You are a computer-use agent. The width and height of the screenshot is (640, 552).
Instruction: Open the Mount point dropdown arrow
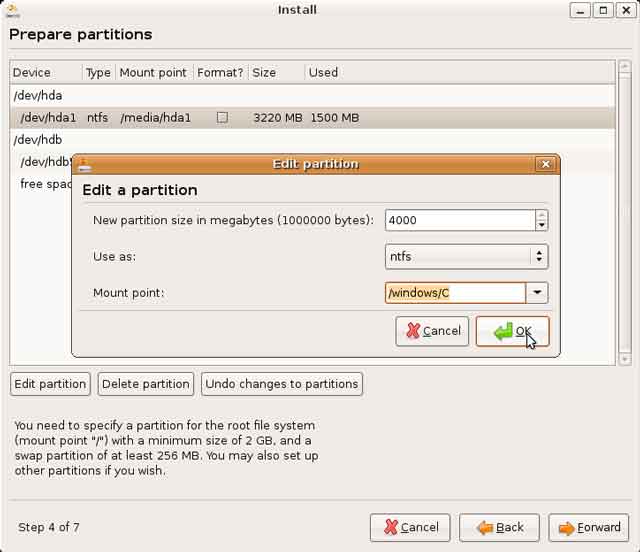tap(538, 293)
